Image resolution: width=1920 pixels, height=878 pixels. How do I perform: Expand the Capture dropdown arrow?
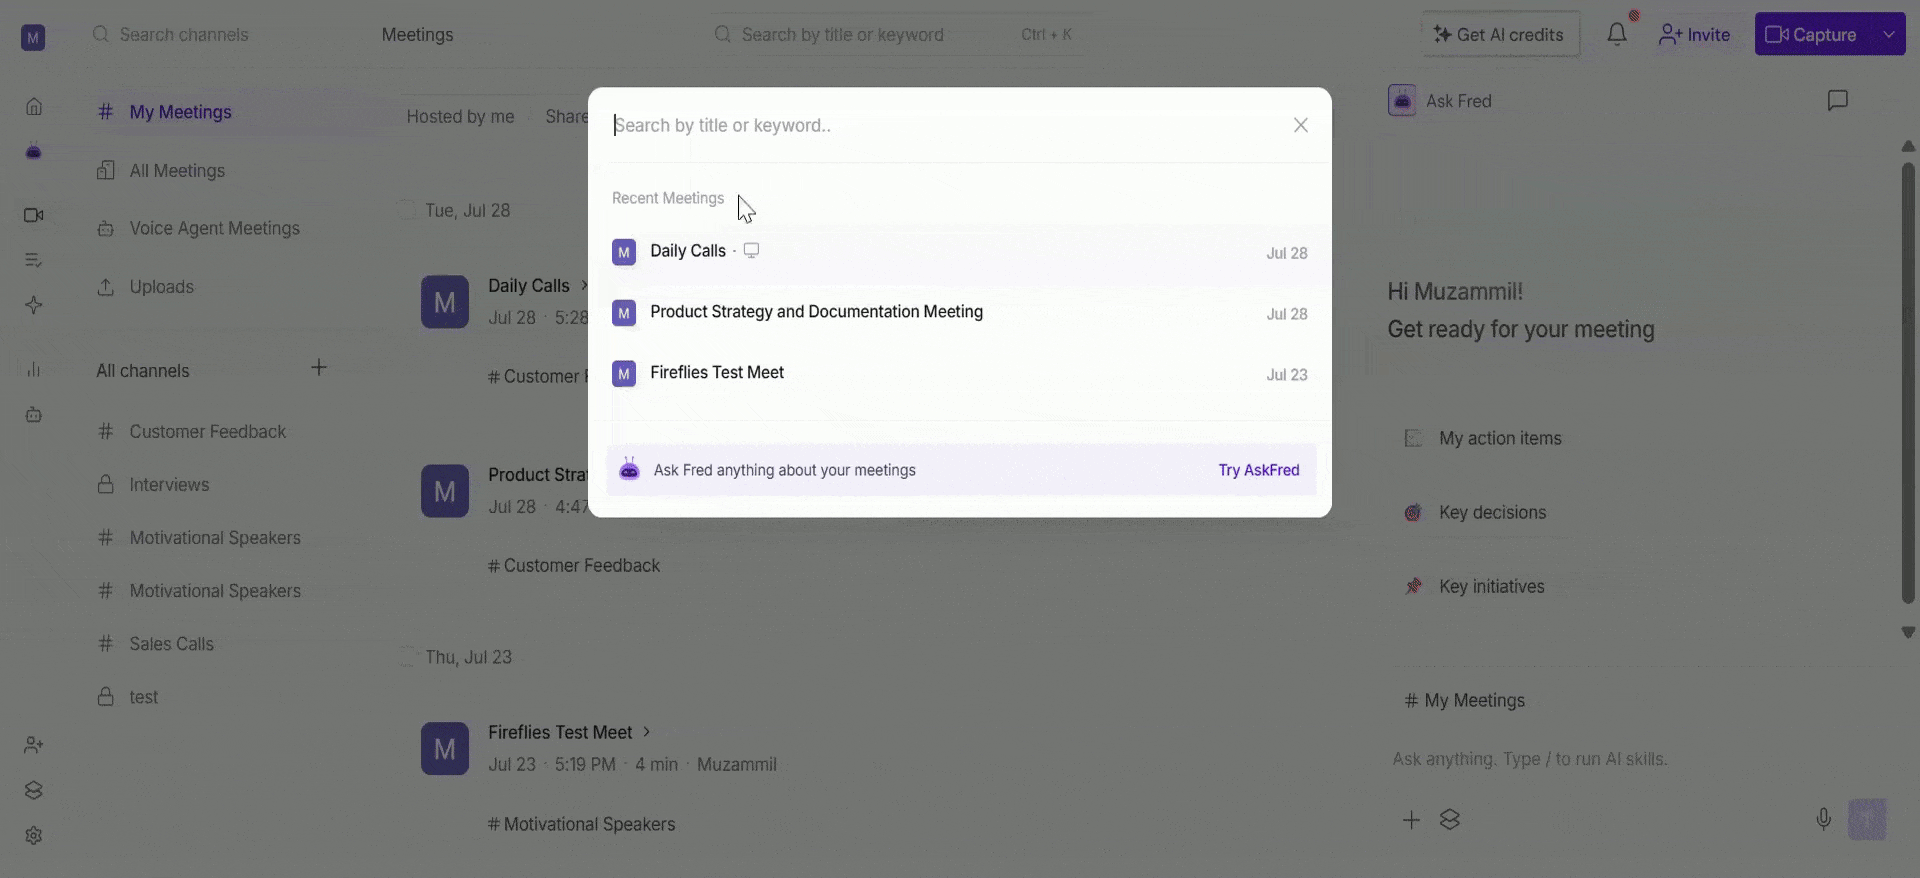coord(1889,35)
